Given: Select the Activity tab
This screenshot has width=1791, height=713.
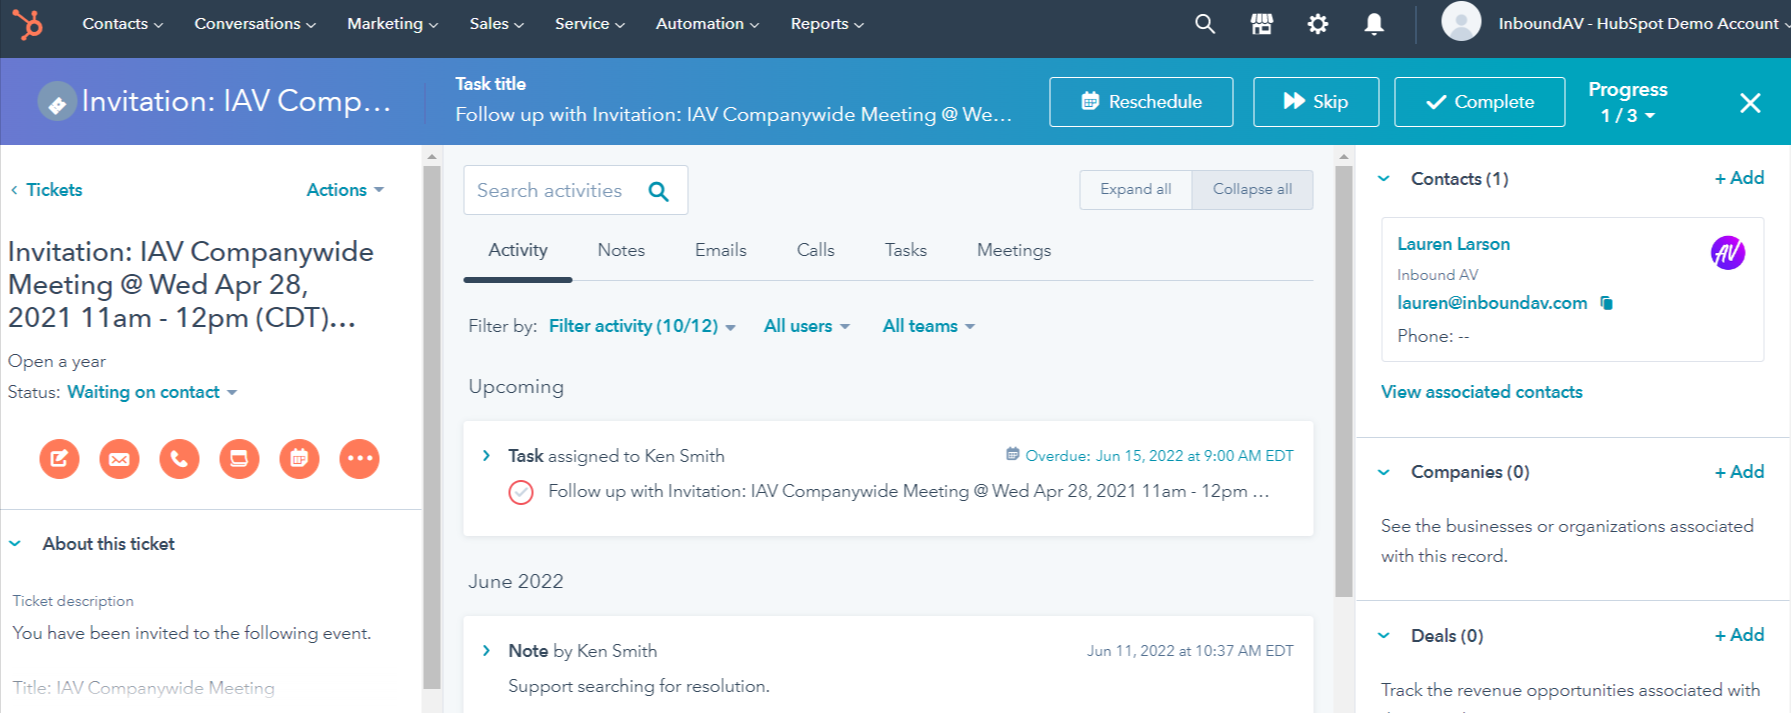Looking at the screenshot, I should pos(518,250).
